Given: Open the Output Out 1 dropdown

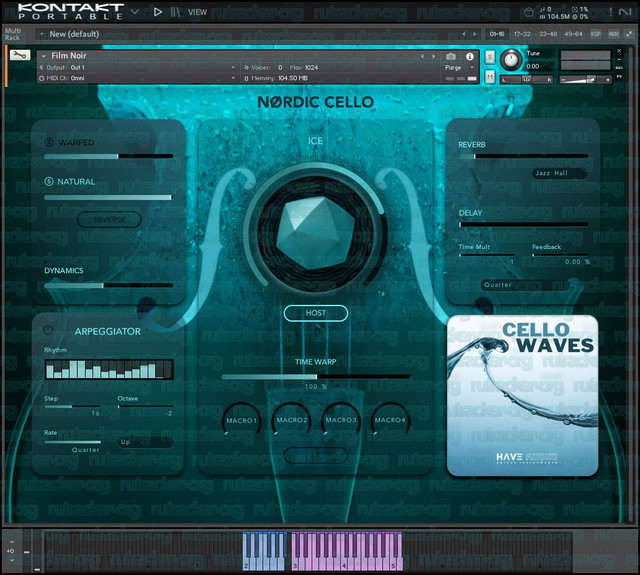Looking at the screenshot, I should [x=139, y=67].
